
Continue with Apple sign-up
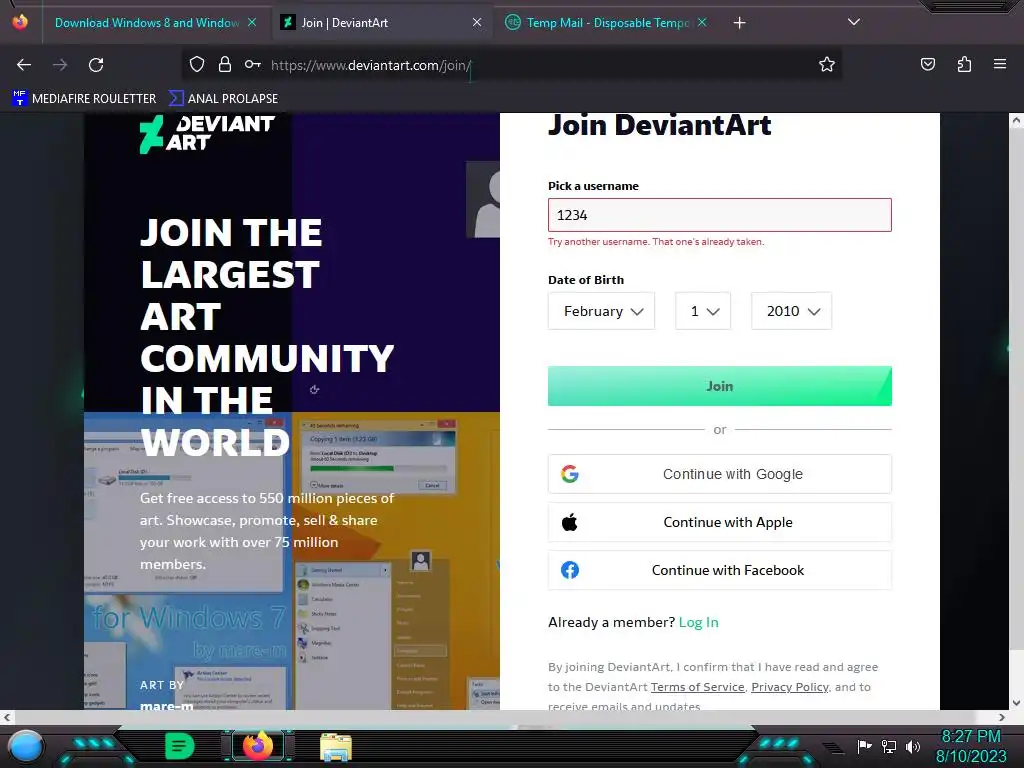pyautogui.click(x=720, y=522)
